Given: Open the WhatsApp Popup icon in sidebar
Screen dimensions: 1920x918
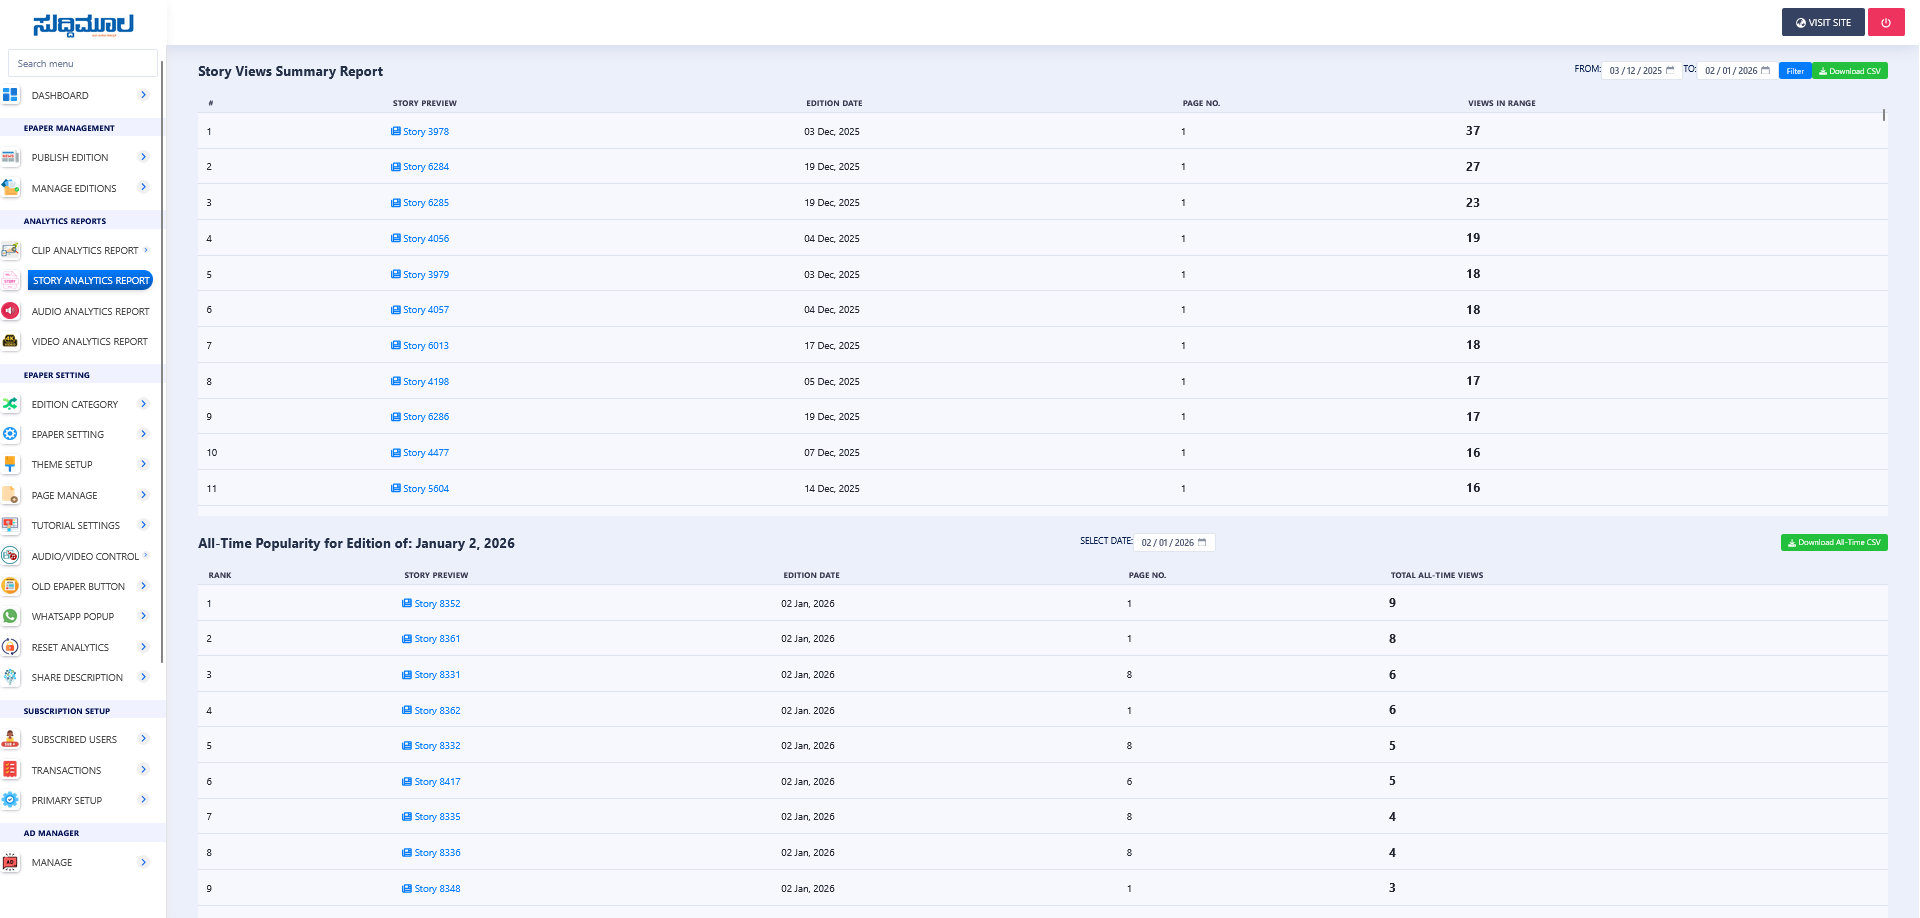Looking at the screenshot, I should point(11,616).
